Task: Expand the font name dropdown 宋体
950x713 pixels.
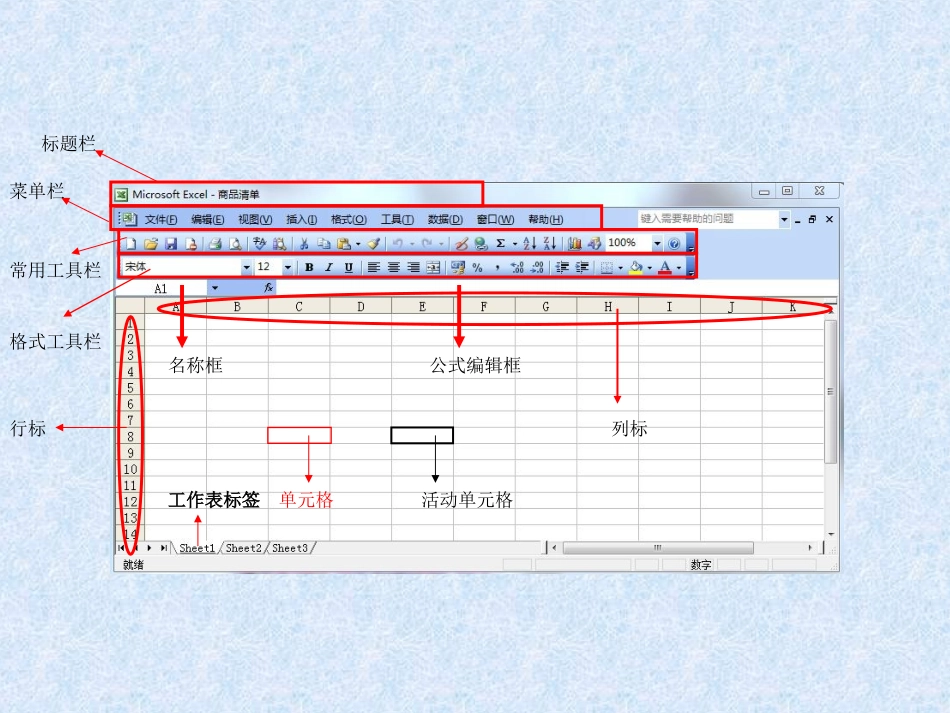Action: click(246, 267)
